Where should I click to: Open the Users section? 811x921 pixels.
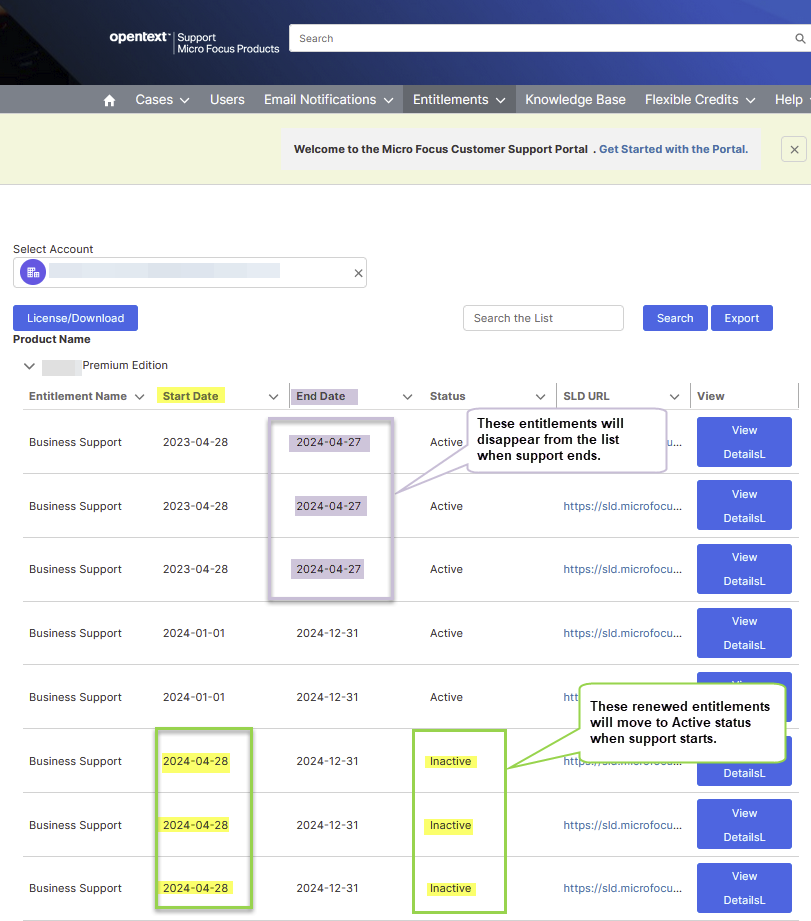tap(227, 99)
